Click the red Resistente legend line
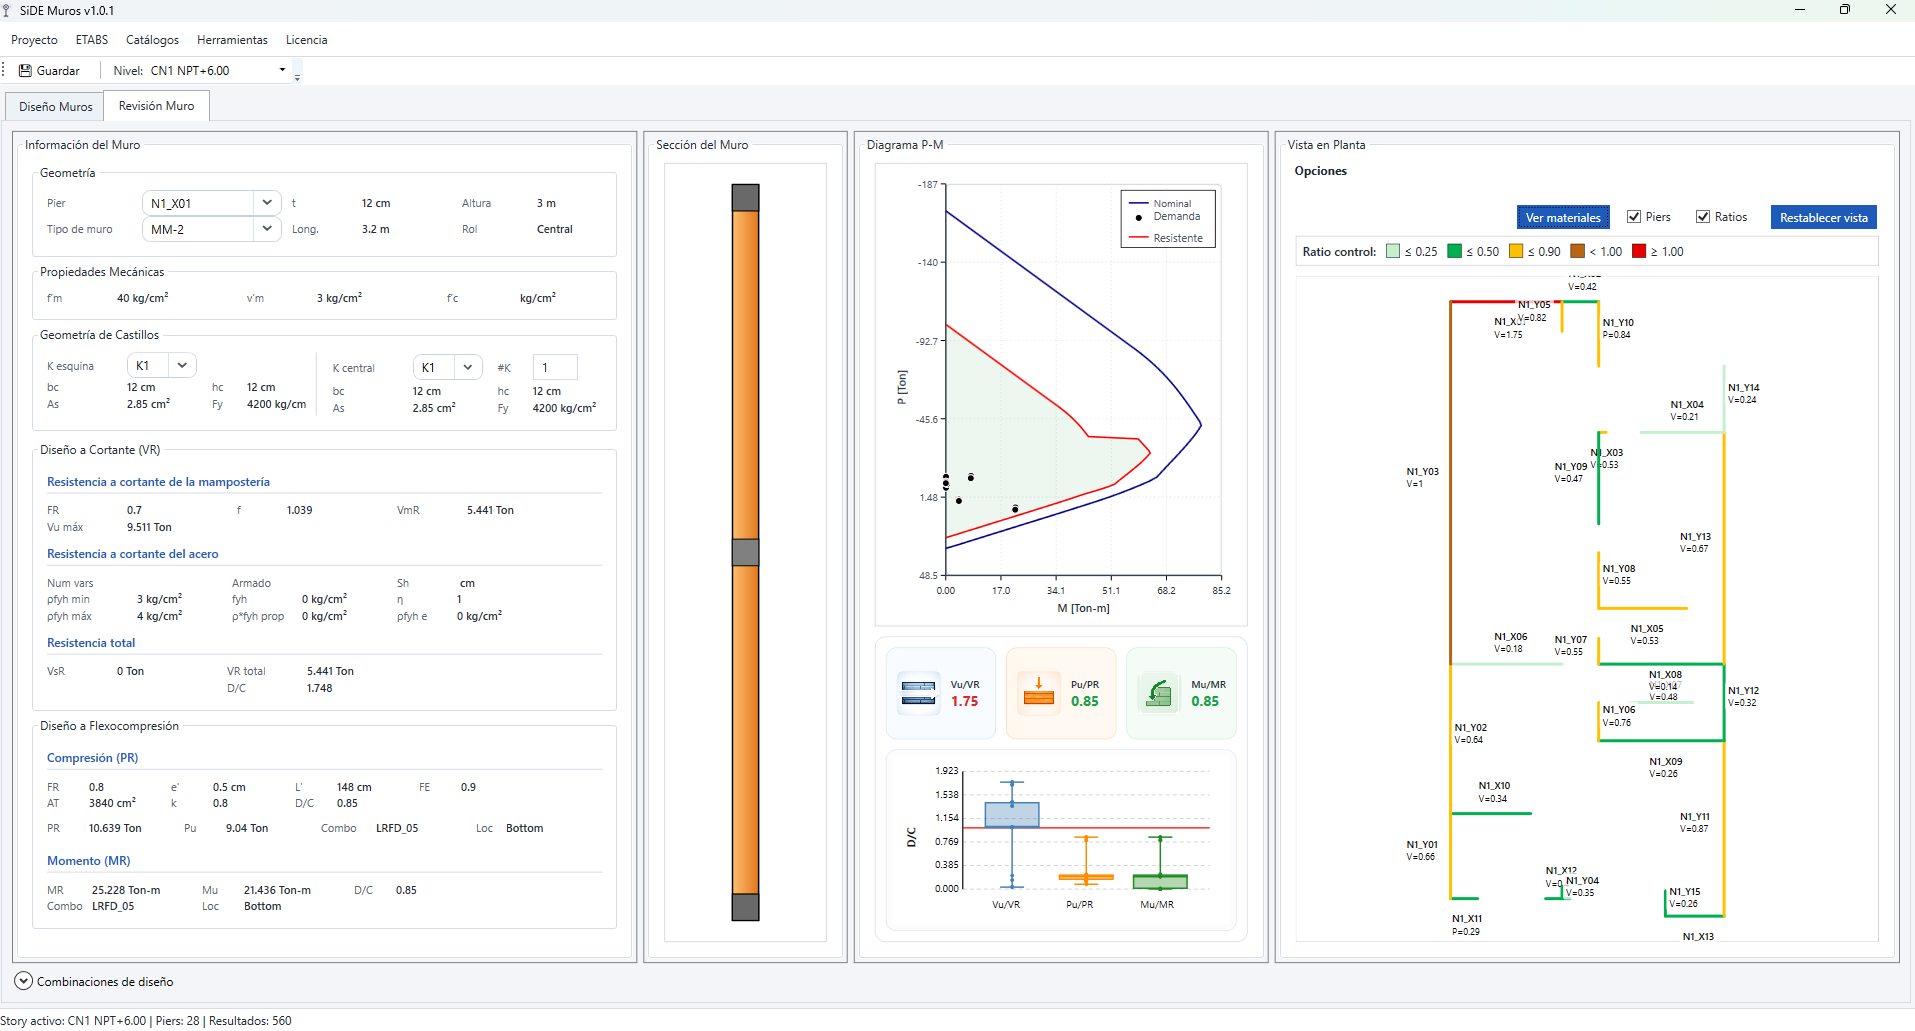This screenshot has height=1031, width=1915. tap(1137, 238)
